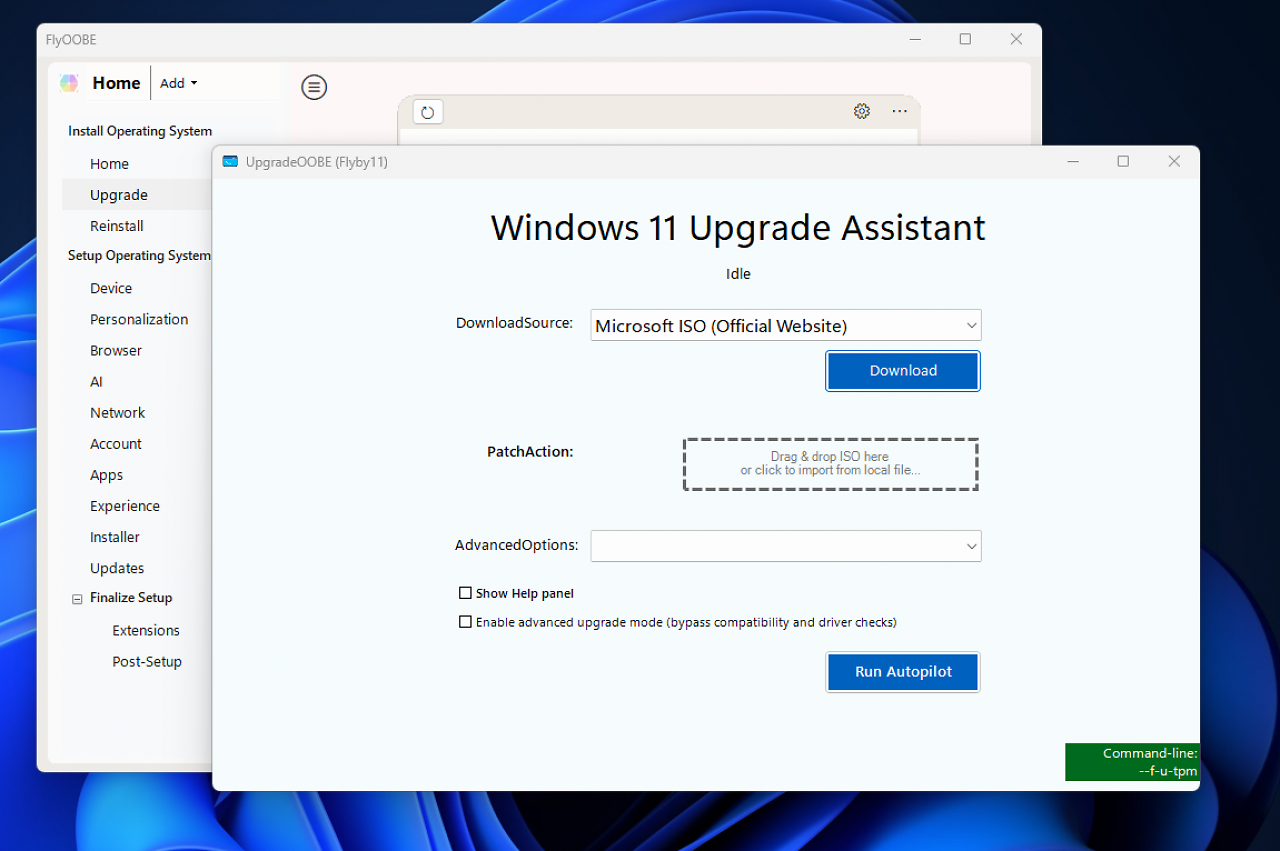Collapse the Finalize Setup tree node

[77, 599]
